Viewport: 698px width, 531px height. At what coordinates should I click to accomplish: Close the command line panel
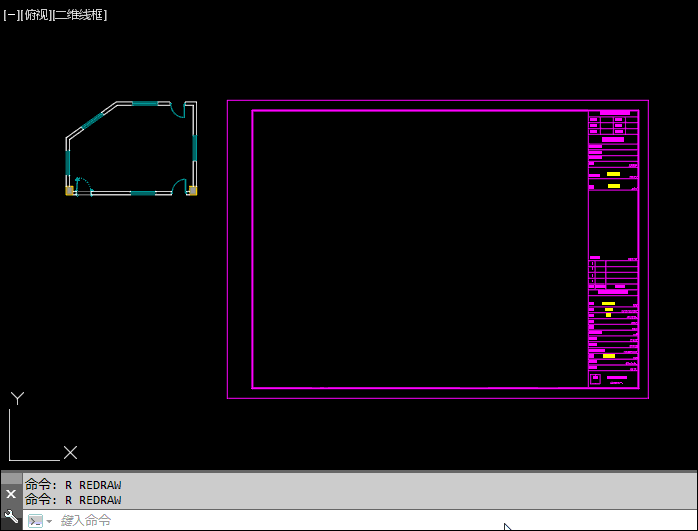(x=11, y=494)
